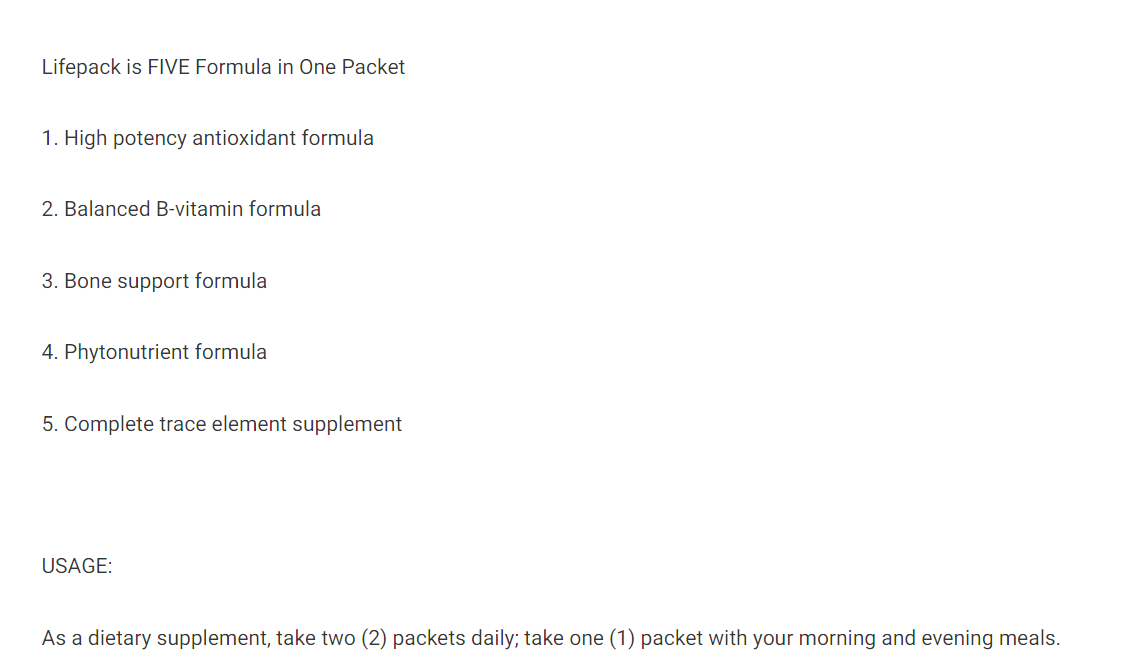
Task: Click the 'USAGE:' label
Action: 77,566
